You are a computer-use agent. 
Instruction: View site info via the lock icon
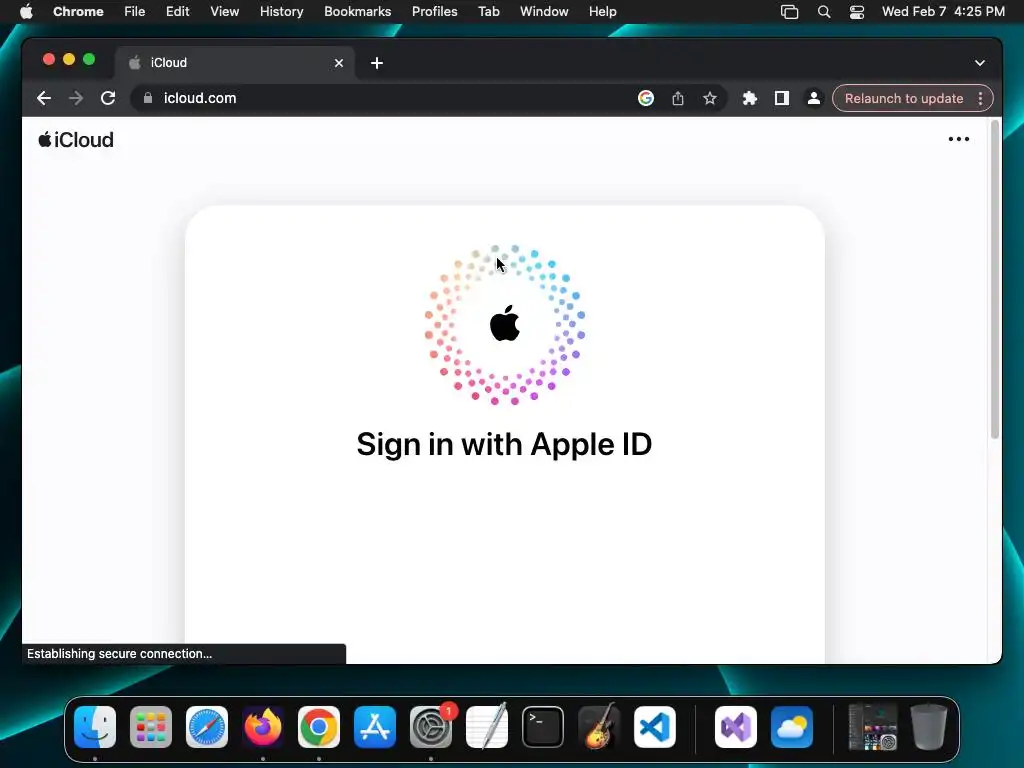(148, 98)
